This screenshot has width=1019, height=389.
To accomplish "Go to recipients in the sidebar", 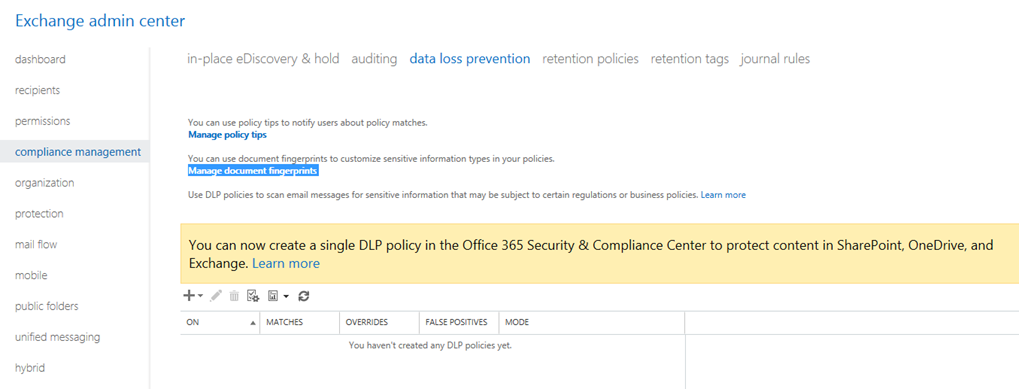I will [38, 90].
